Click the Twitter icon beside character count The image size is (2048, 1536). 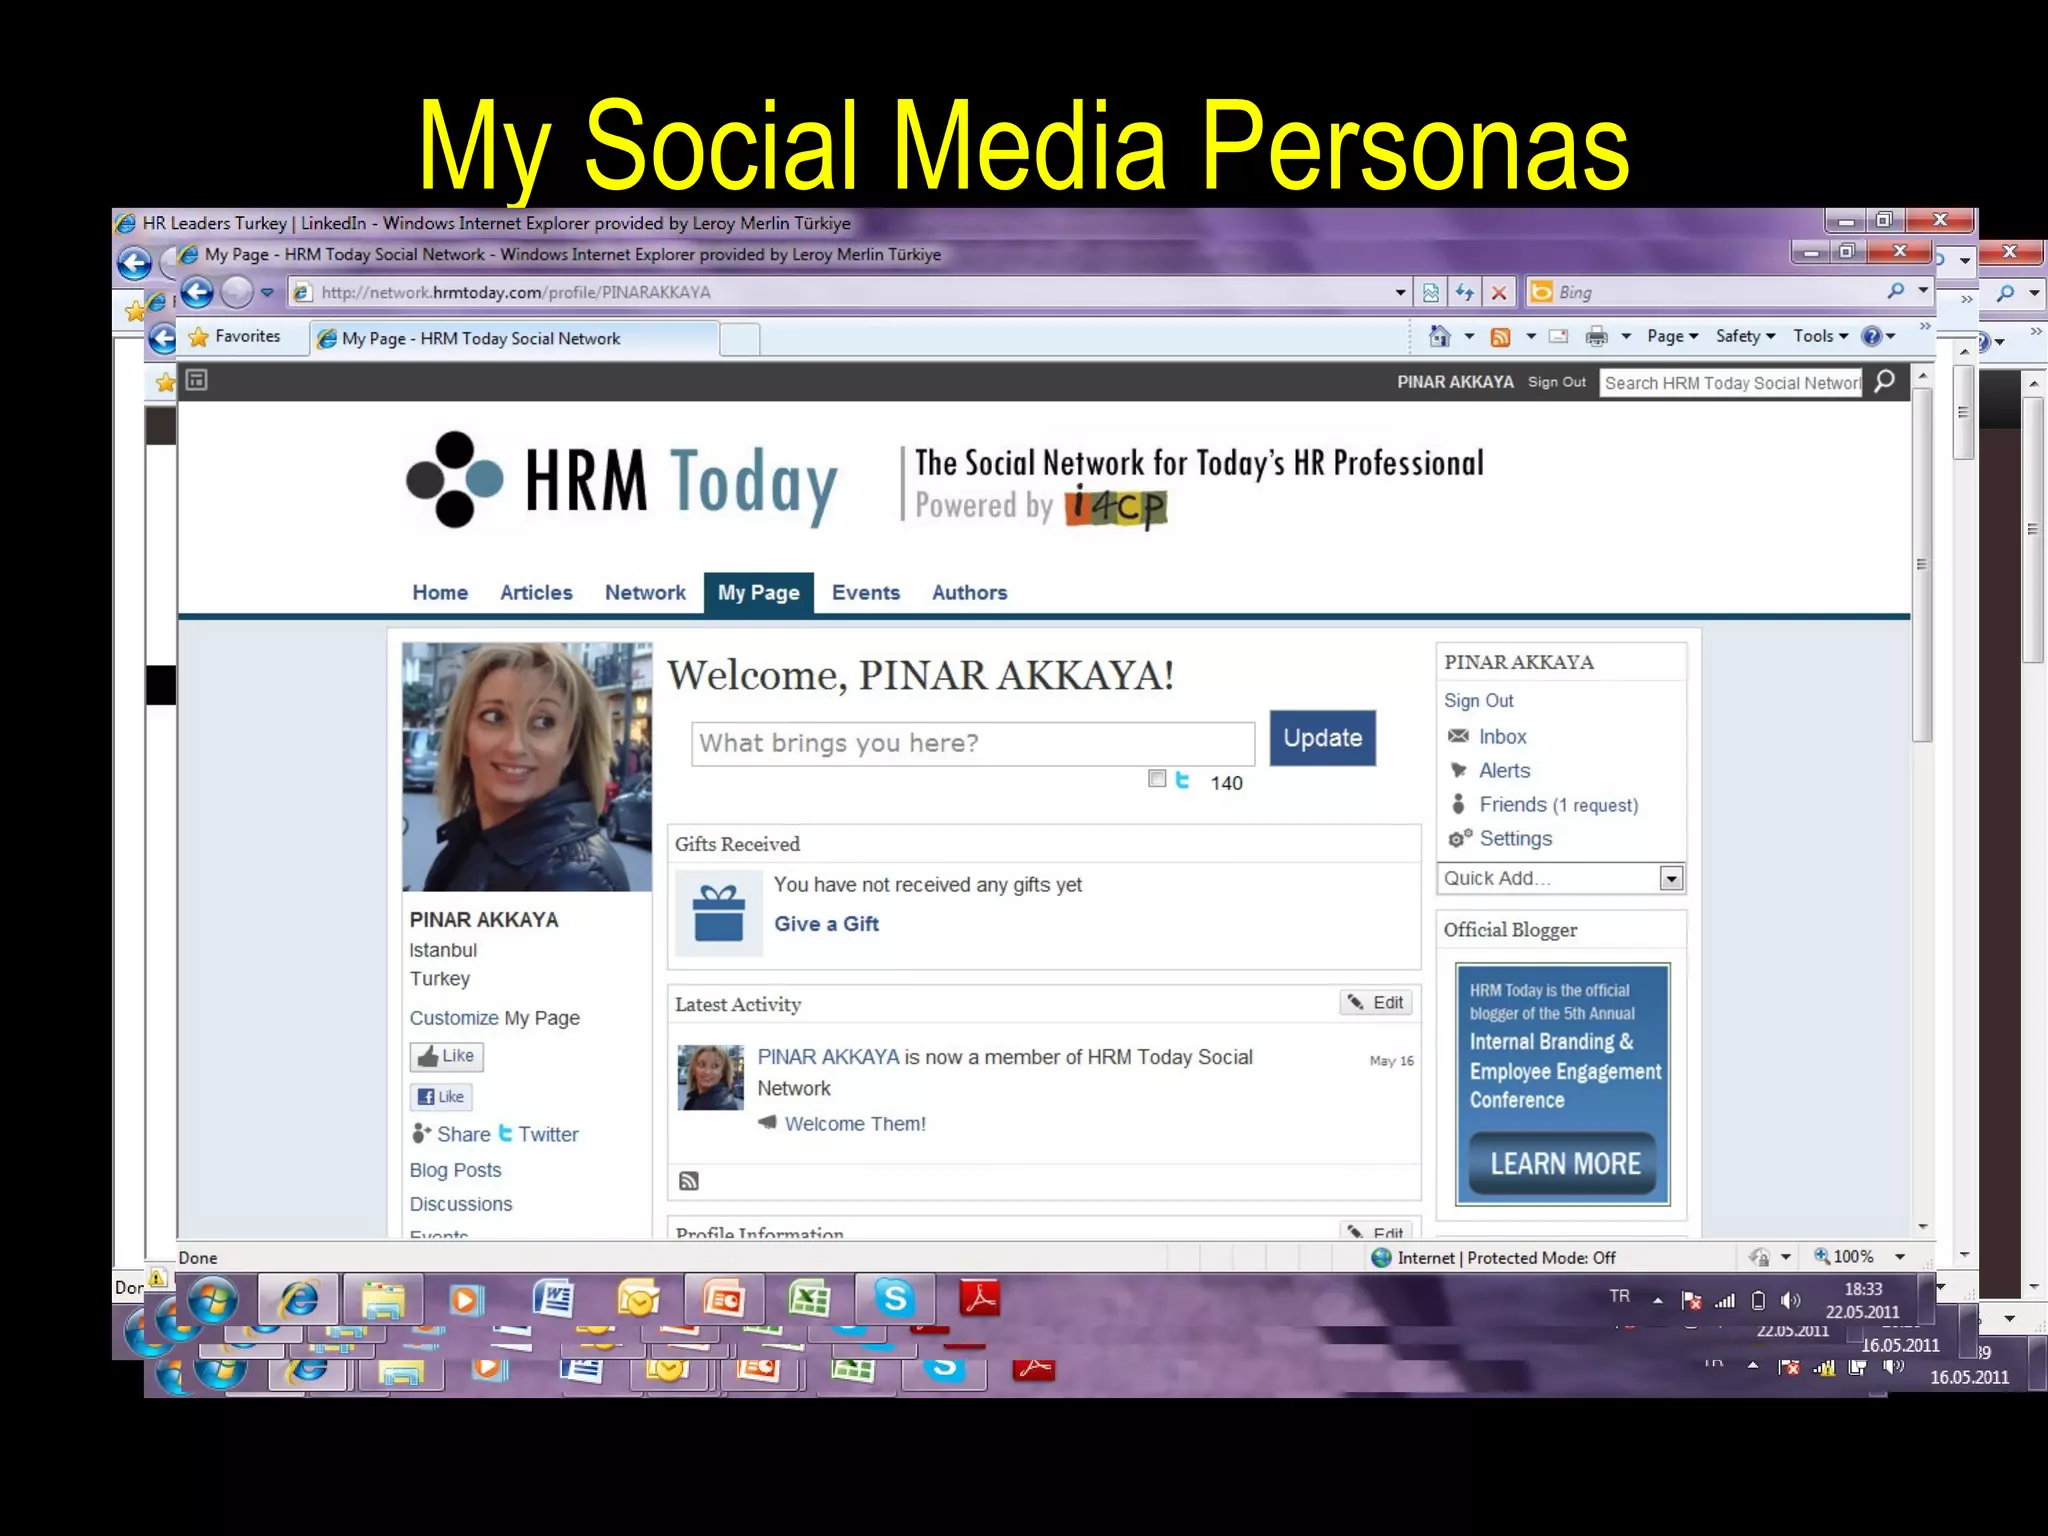tap(1182, 780)
